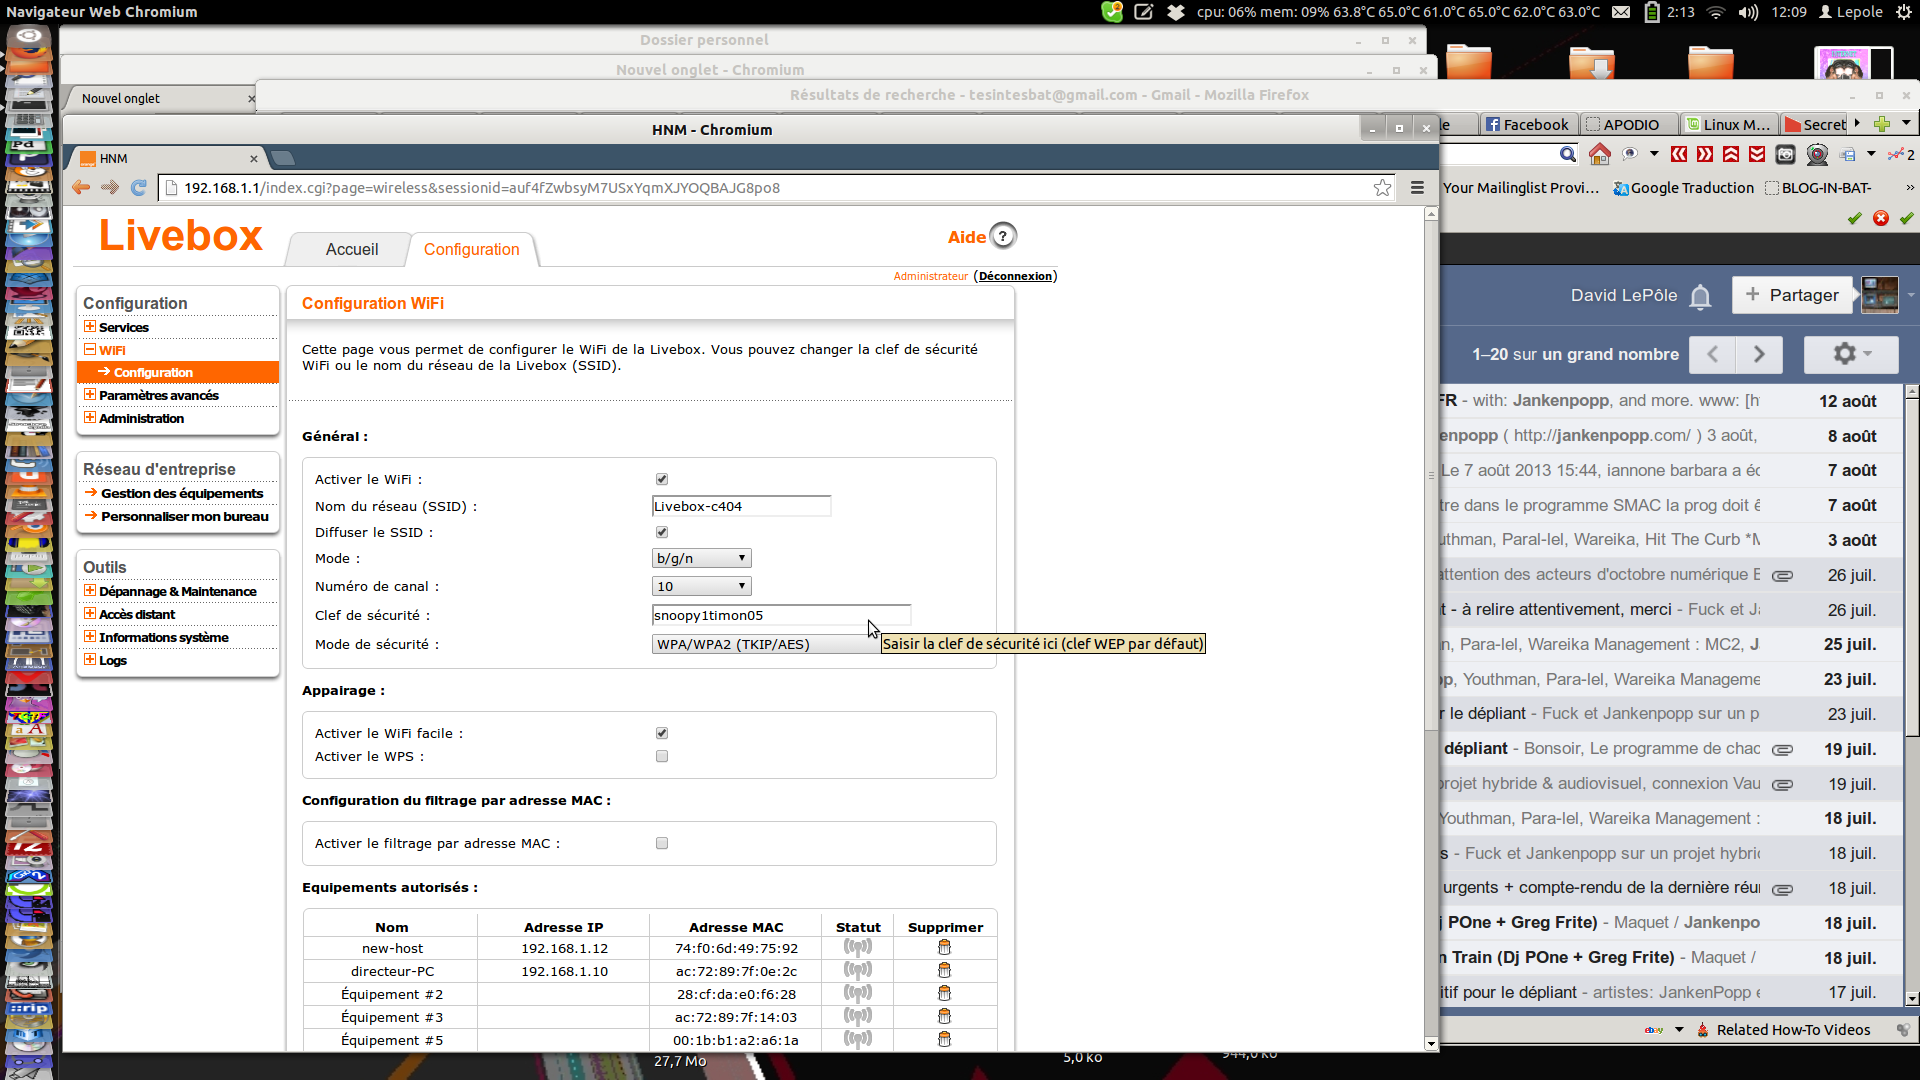Enable the Activer le WPS checkbox
Image resolution: width=1920 pixels, height=1080 pixels.
(x=662, y=756)
